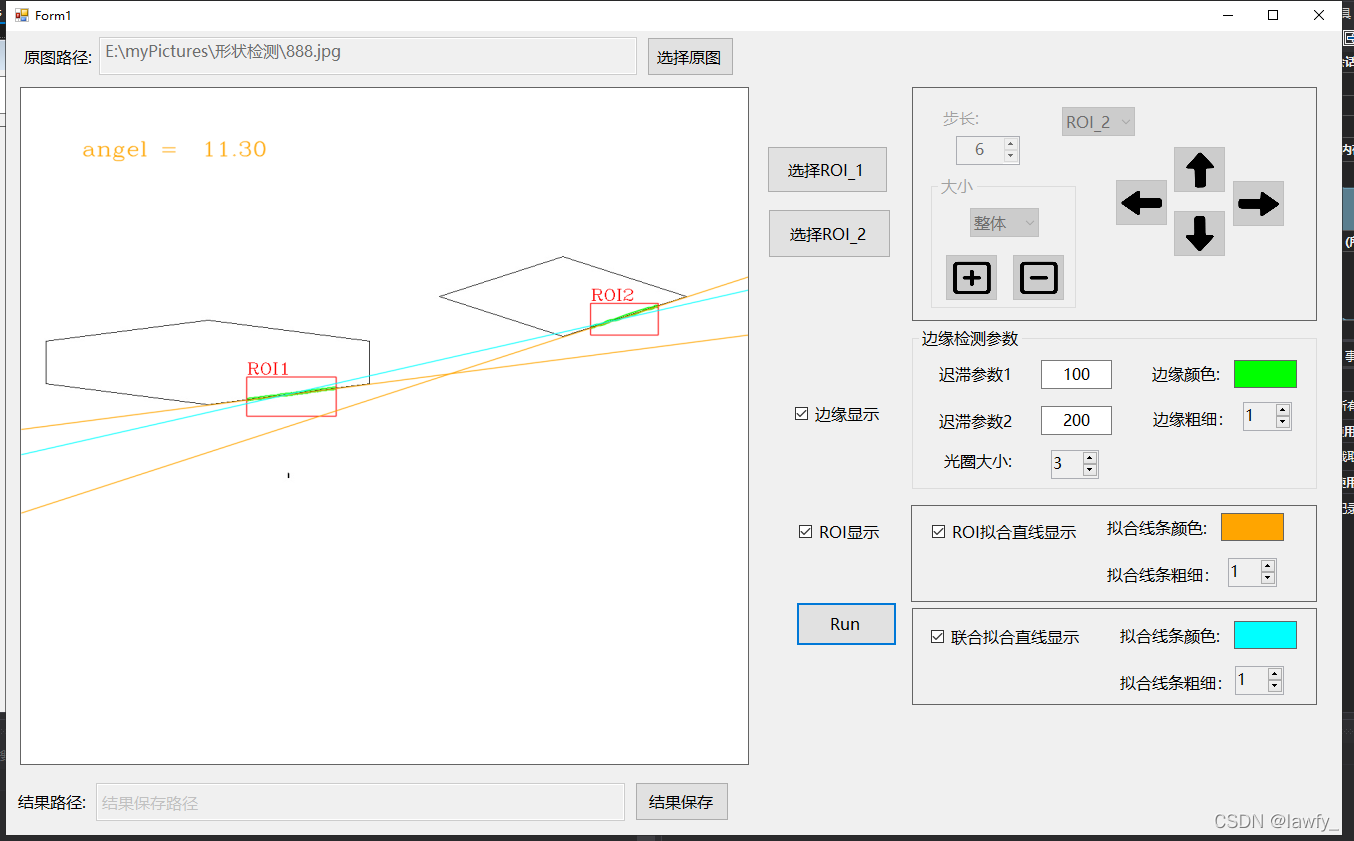The height and width of the screenshot is (841, 1354).
Task: Increase the 步长 step value
Action: [x=1010, y=144]
